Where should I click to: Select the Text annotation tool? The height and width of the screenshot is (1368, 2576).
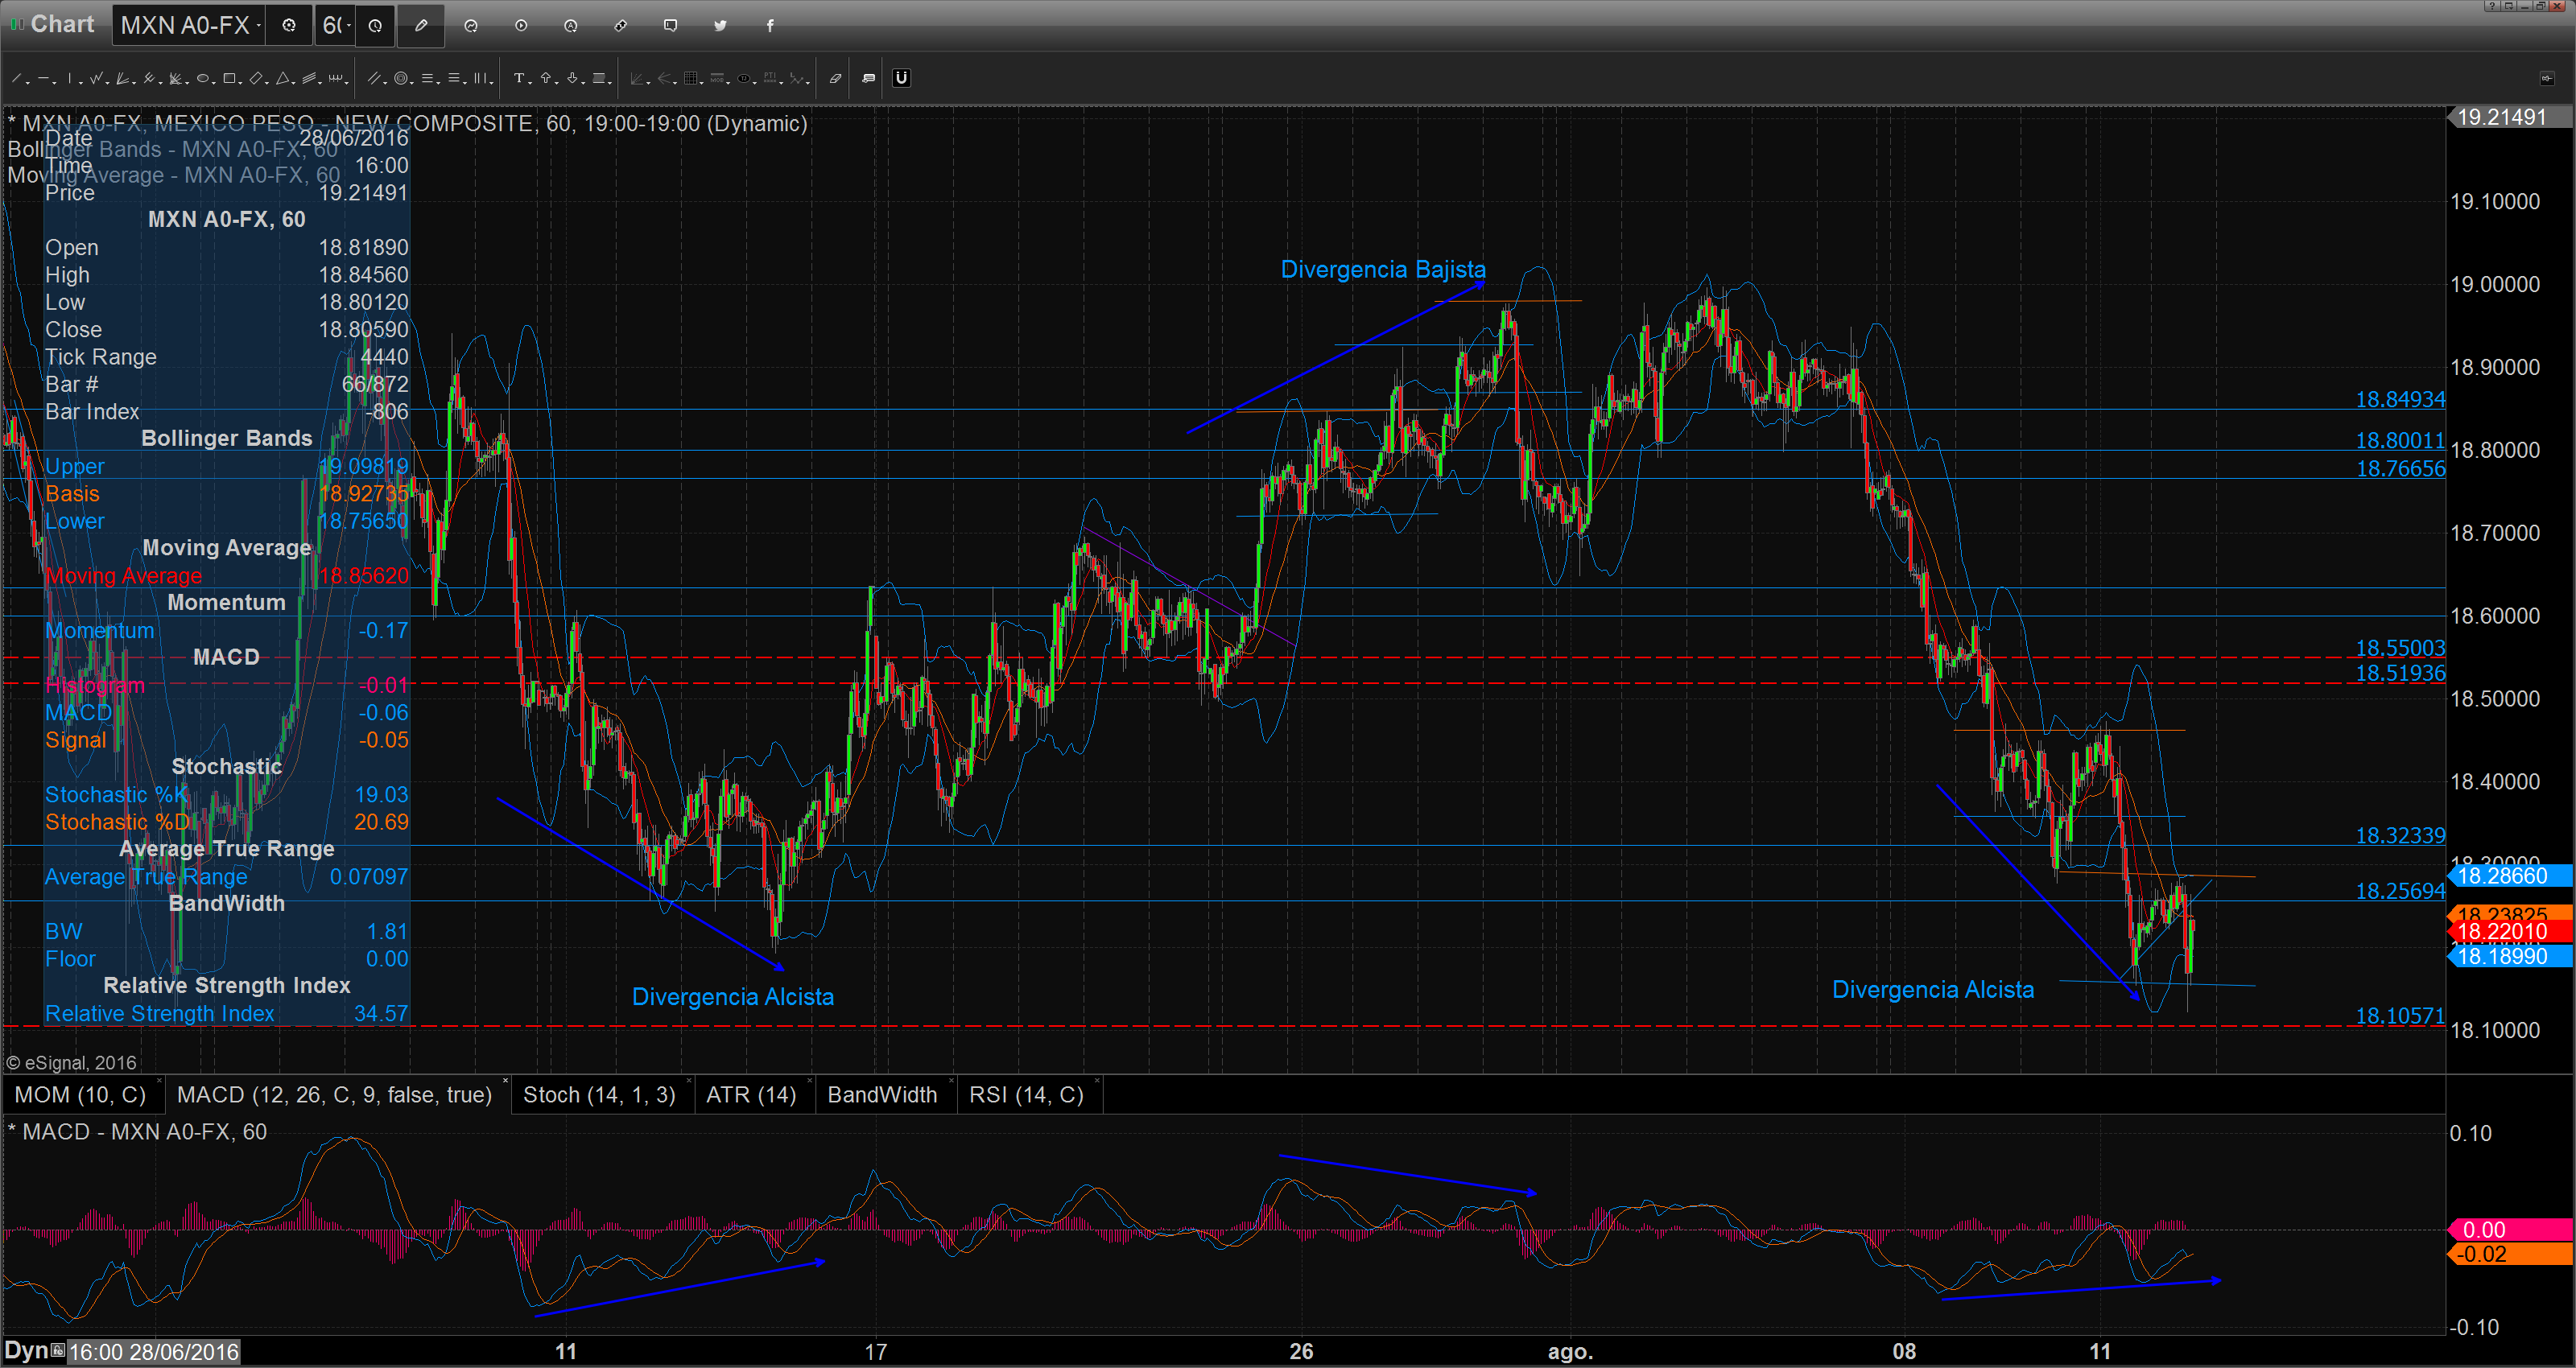519,78
